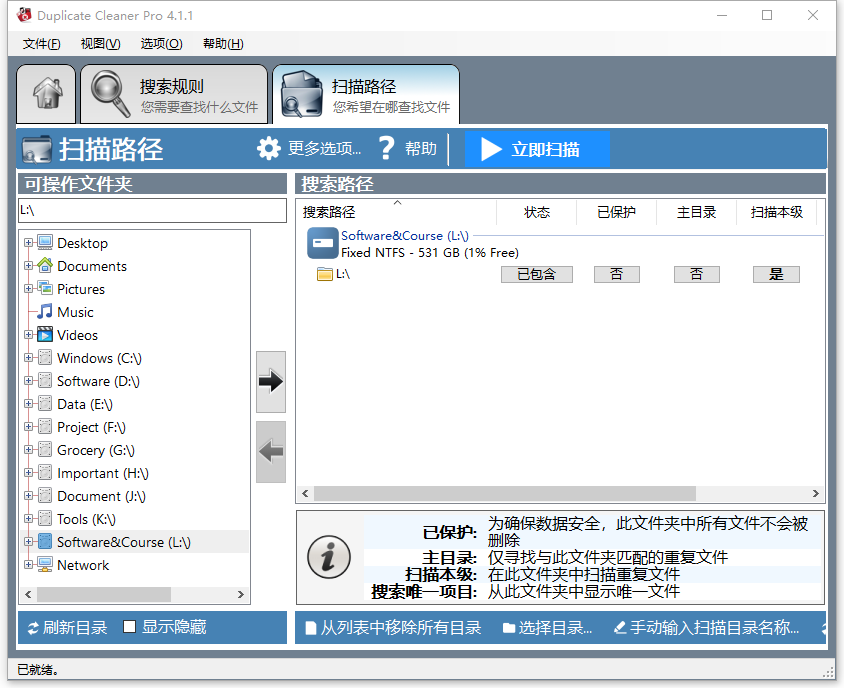This screenshot has width=844, height=688.
Task: Click the right arrow to add folder
Action: 271,382
